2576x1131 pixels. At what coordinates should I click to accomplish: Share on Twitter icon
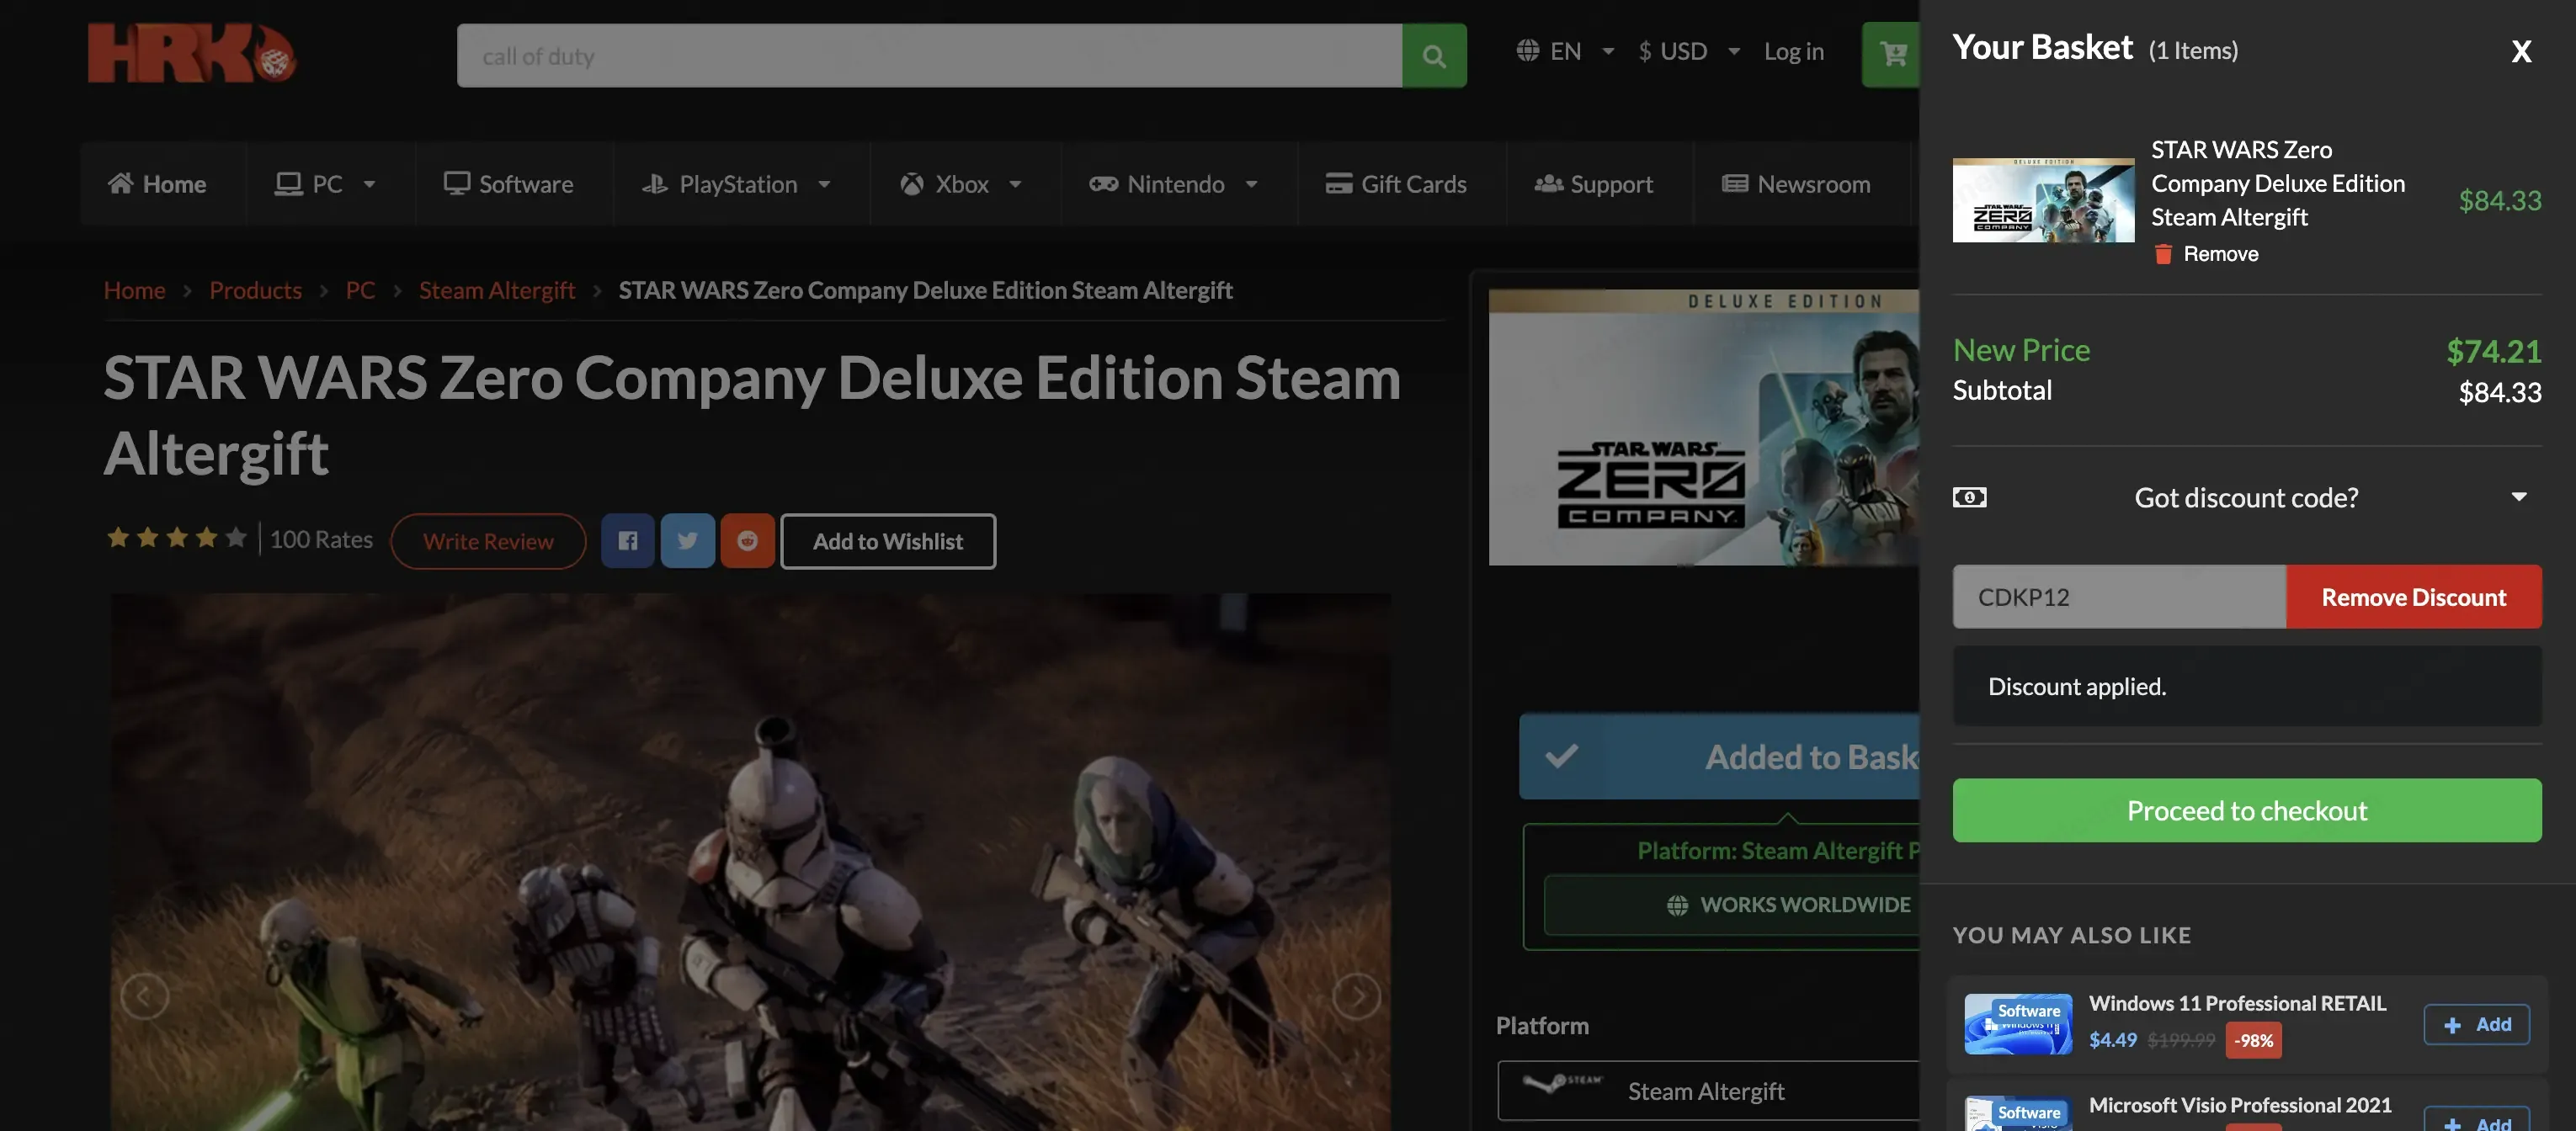point(688,541)
